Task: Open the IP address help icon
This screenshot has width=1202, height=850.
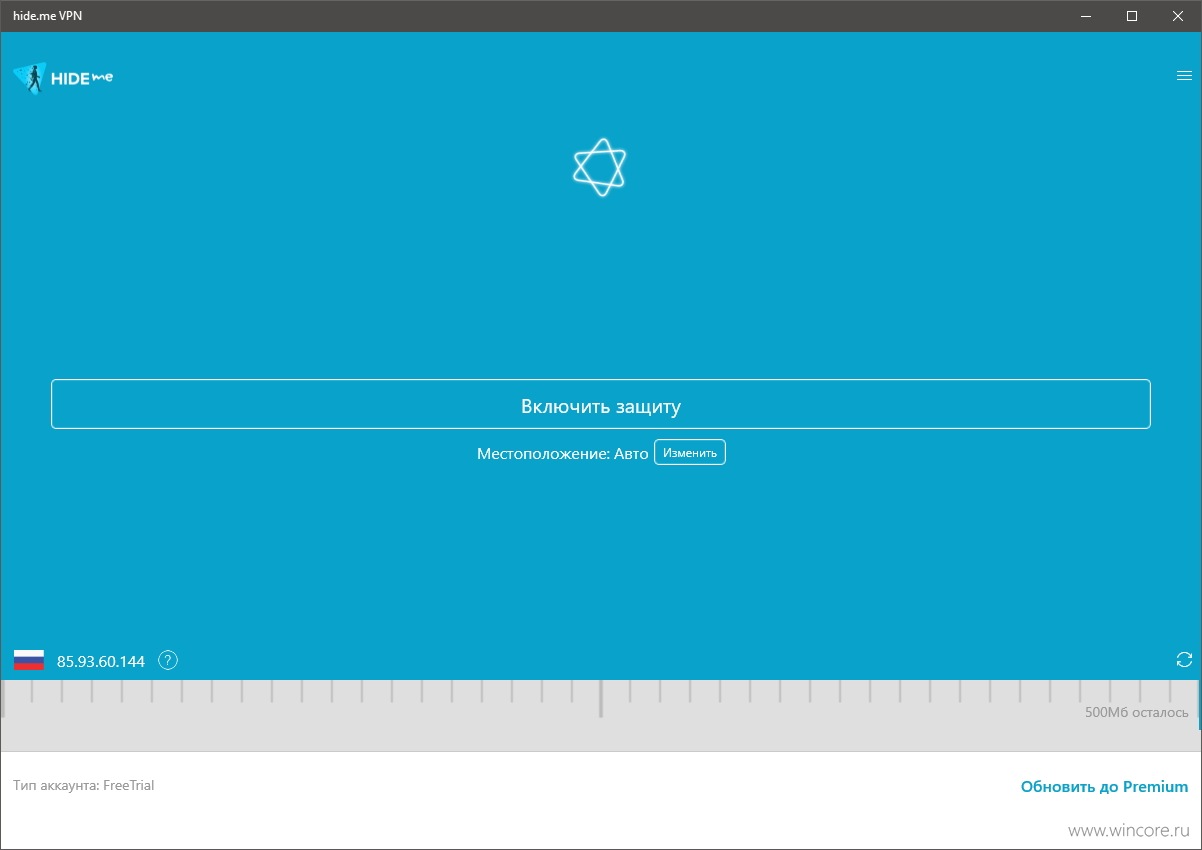Action: click(168, 660)
